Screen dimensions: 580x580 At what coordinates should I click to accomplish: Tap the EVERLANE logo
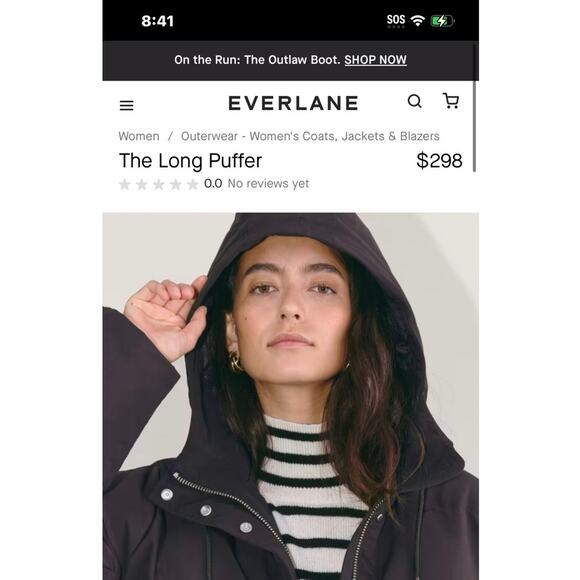[293, 103]
